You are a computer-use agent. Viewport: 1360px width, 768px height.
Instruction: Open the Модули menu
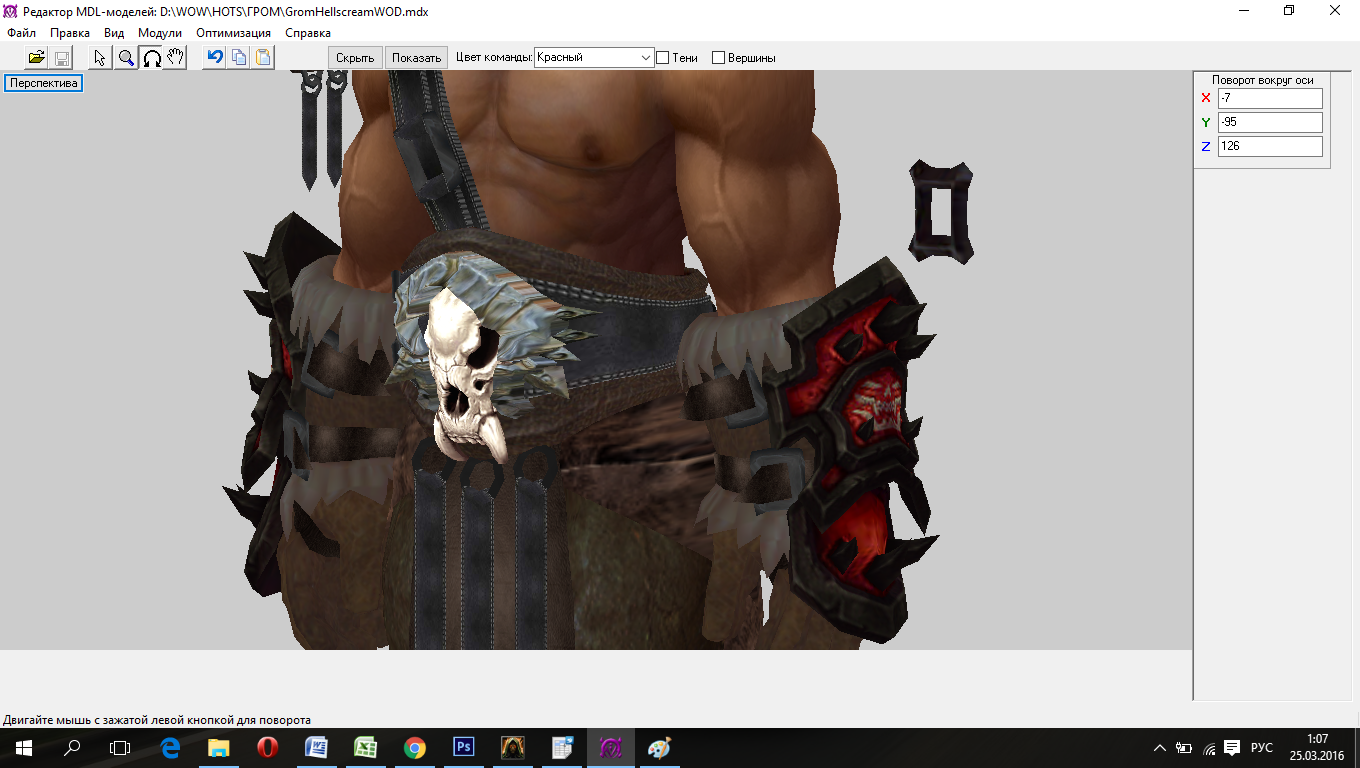coord(160,33)
